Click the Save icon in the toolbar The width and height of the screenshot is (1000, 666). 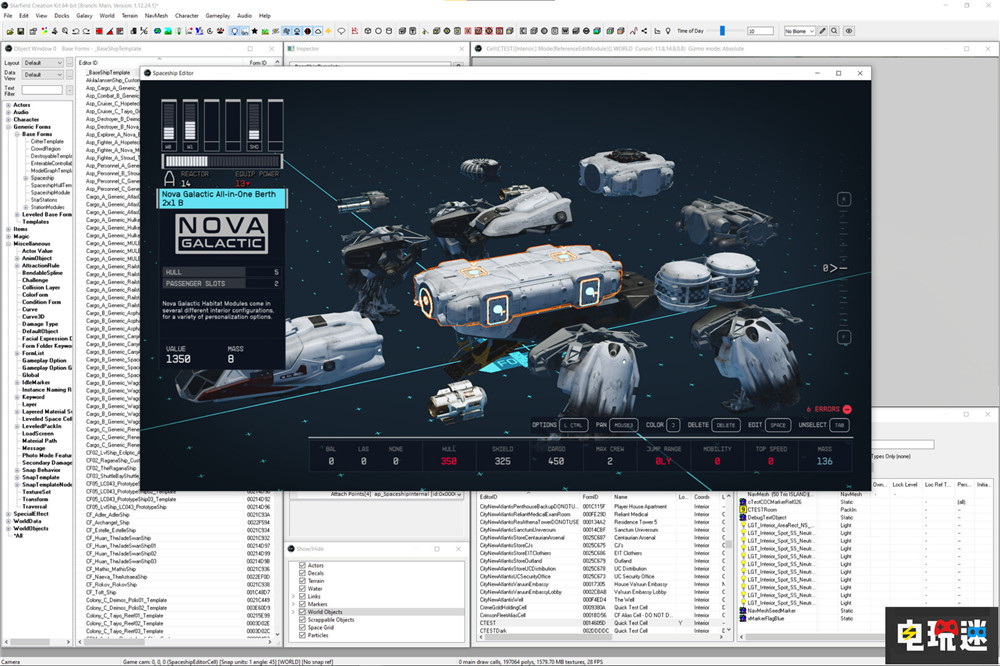[x=20, y=31]
